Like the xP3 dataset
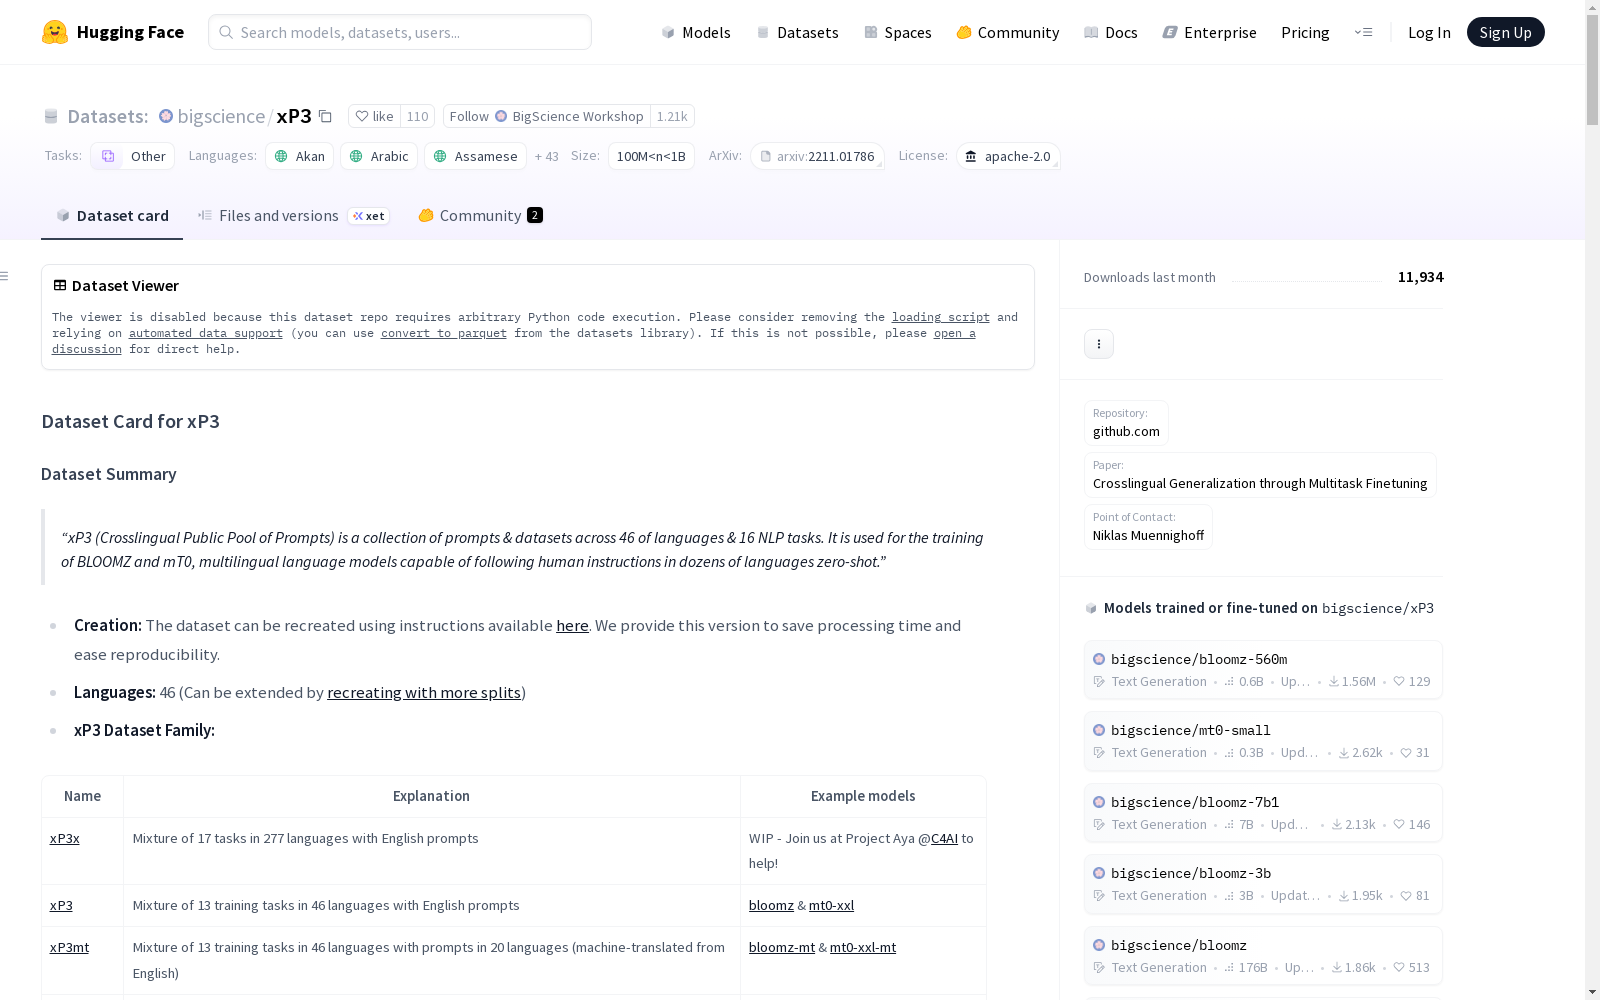The height and width of the screenshot is (1000, 1600). tap(375, 116)
